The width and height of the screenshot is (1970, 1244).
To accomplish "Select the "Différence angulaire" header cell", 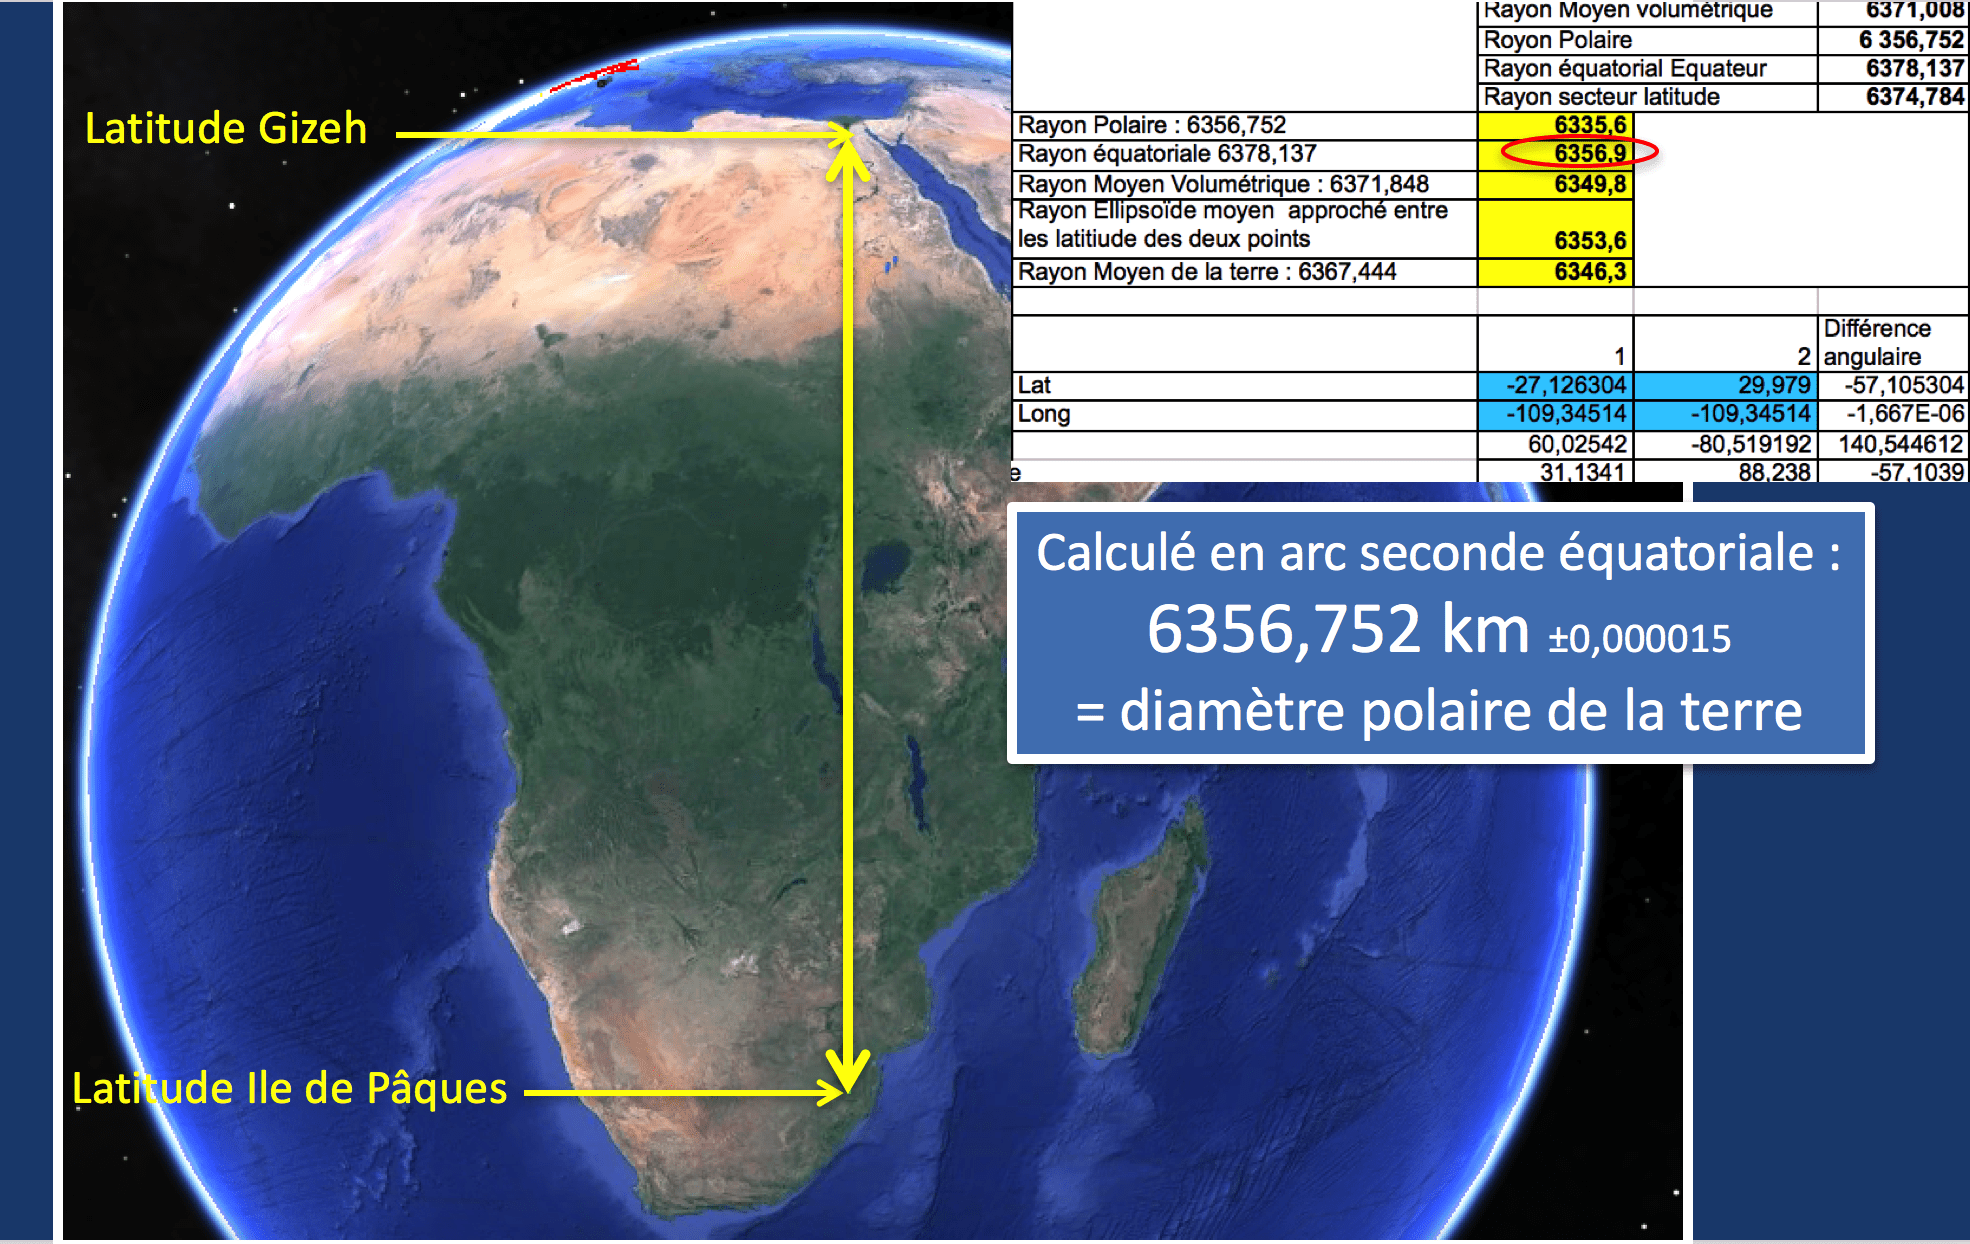I will 1893,343.
